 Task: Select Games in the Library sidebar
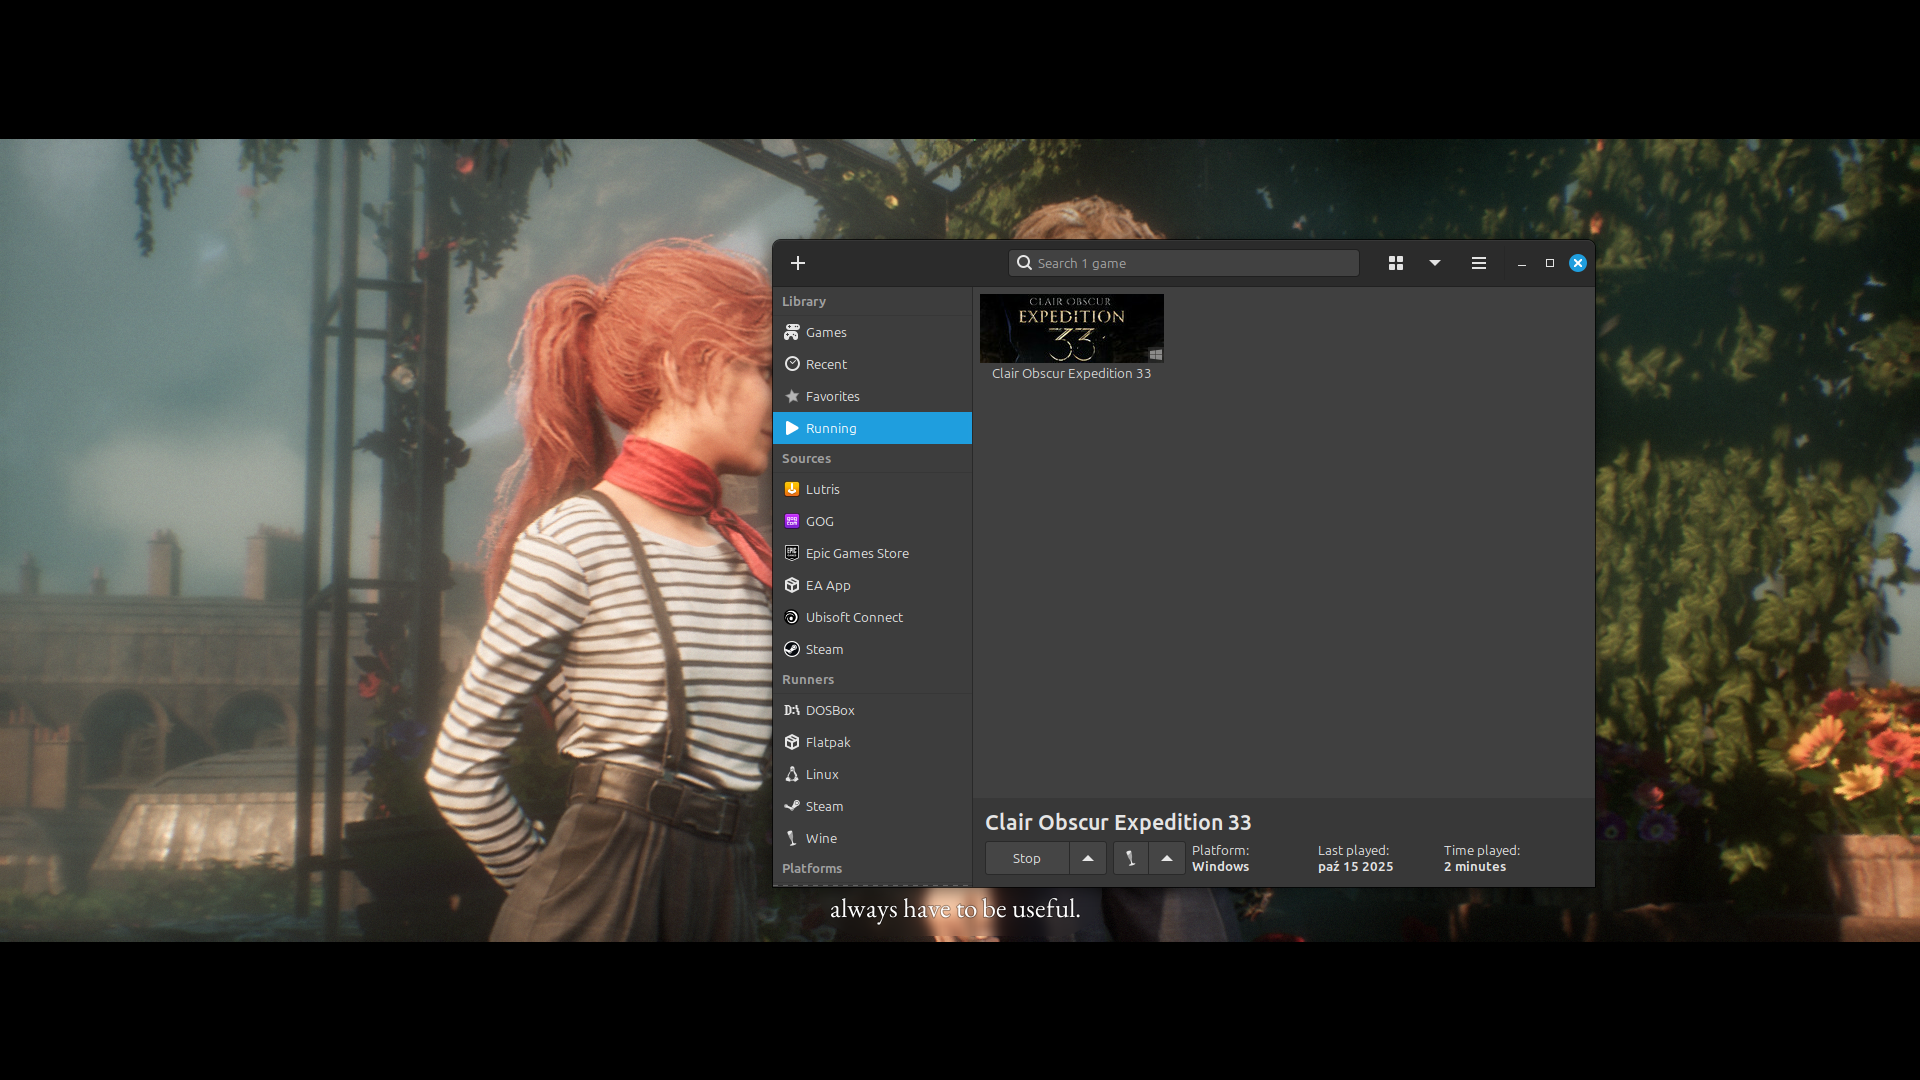(x=826, y=332)
